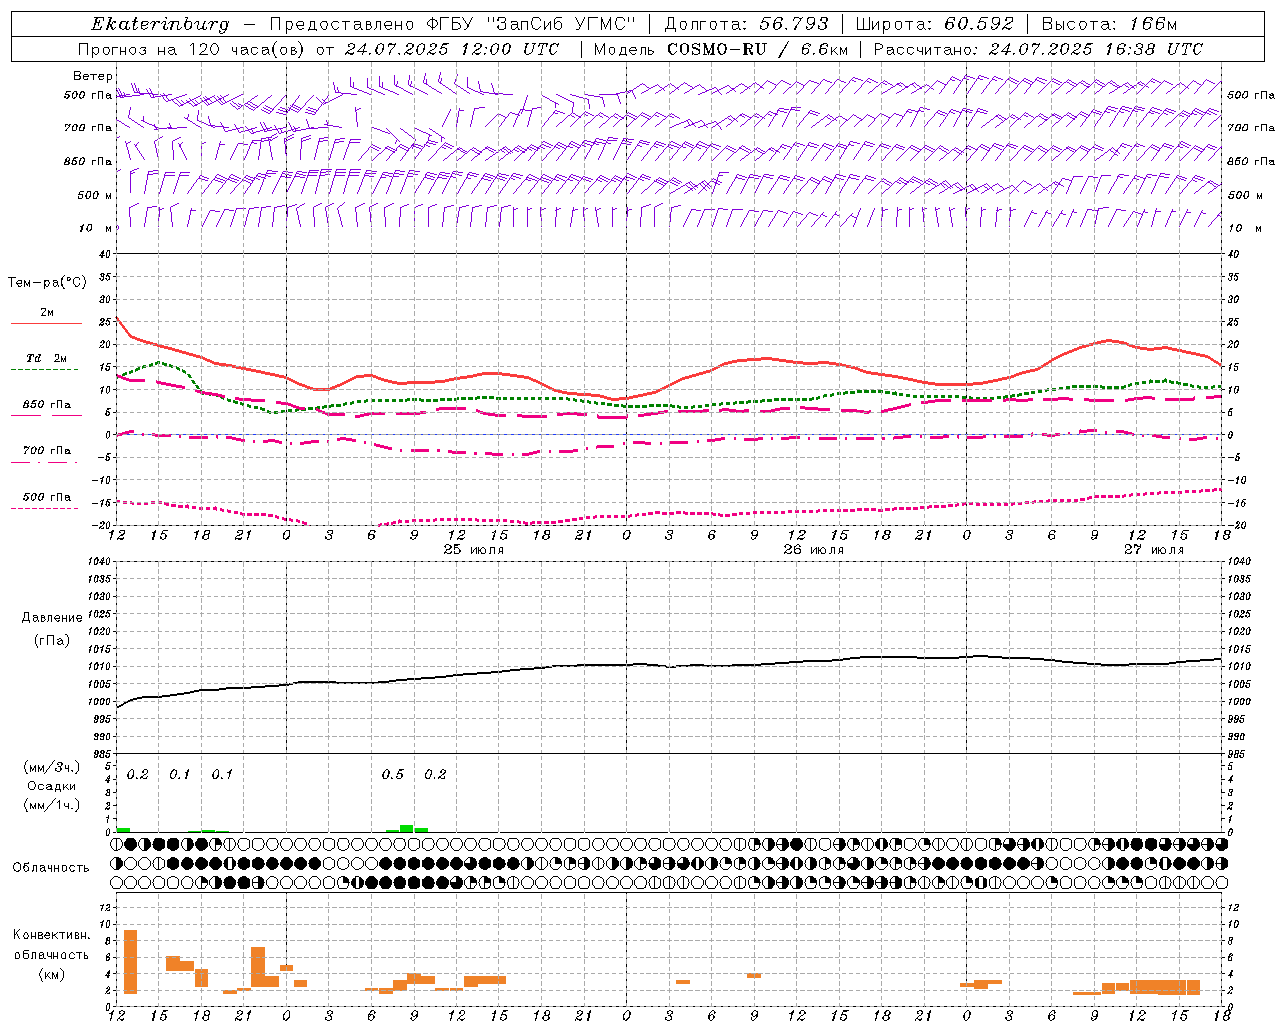This screenshot has width=1280, height=1024.
Task: Click the tallest green precipitation bar
Action: 406,828
